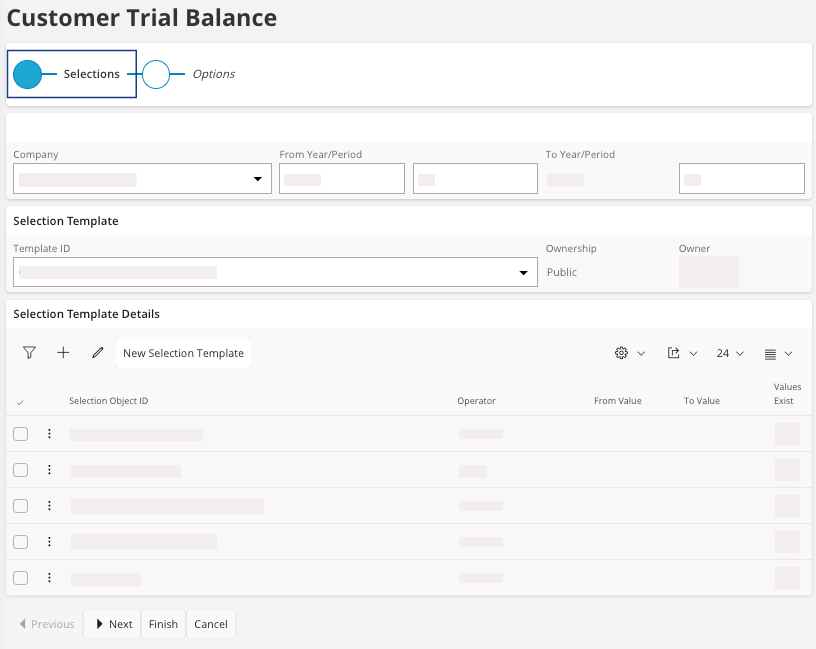The width and height of the screenshot is (816, 649).
Task: Open three-dot menu for last row
Action: [x=49, y=578]
